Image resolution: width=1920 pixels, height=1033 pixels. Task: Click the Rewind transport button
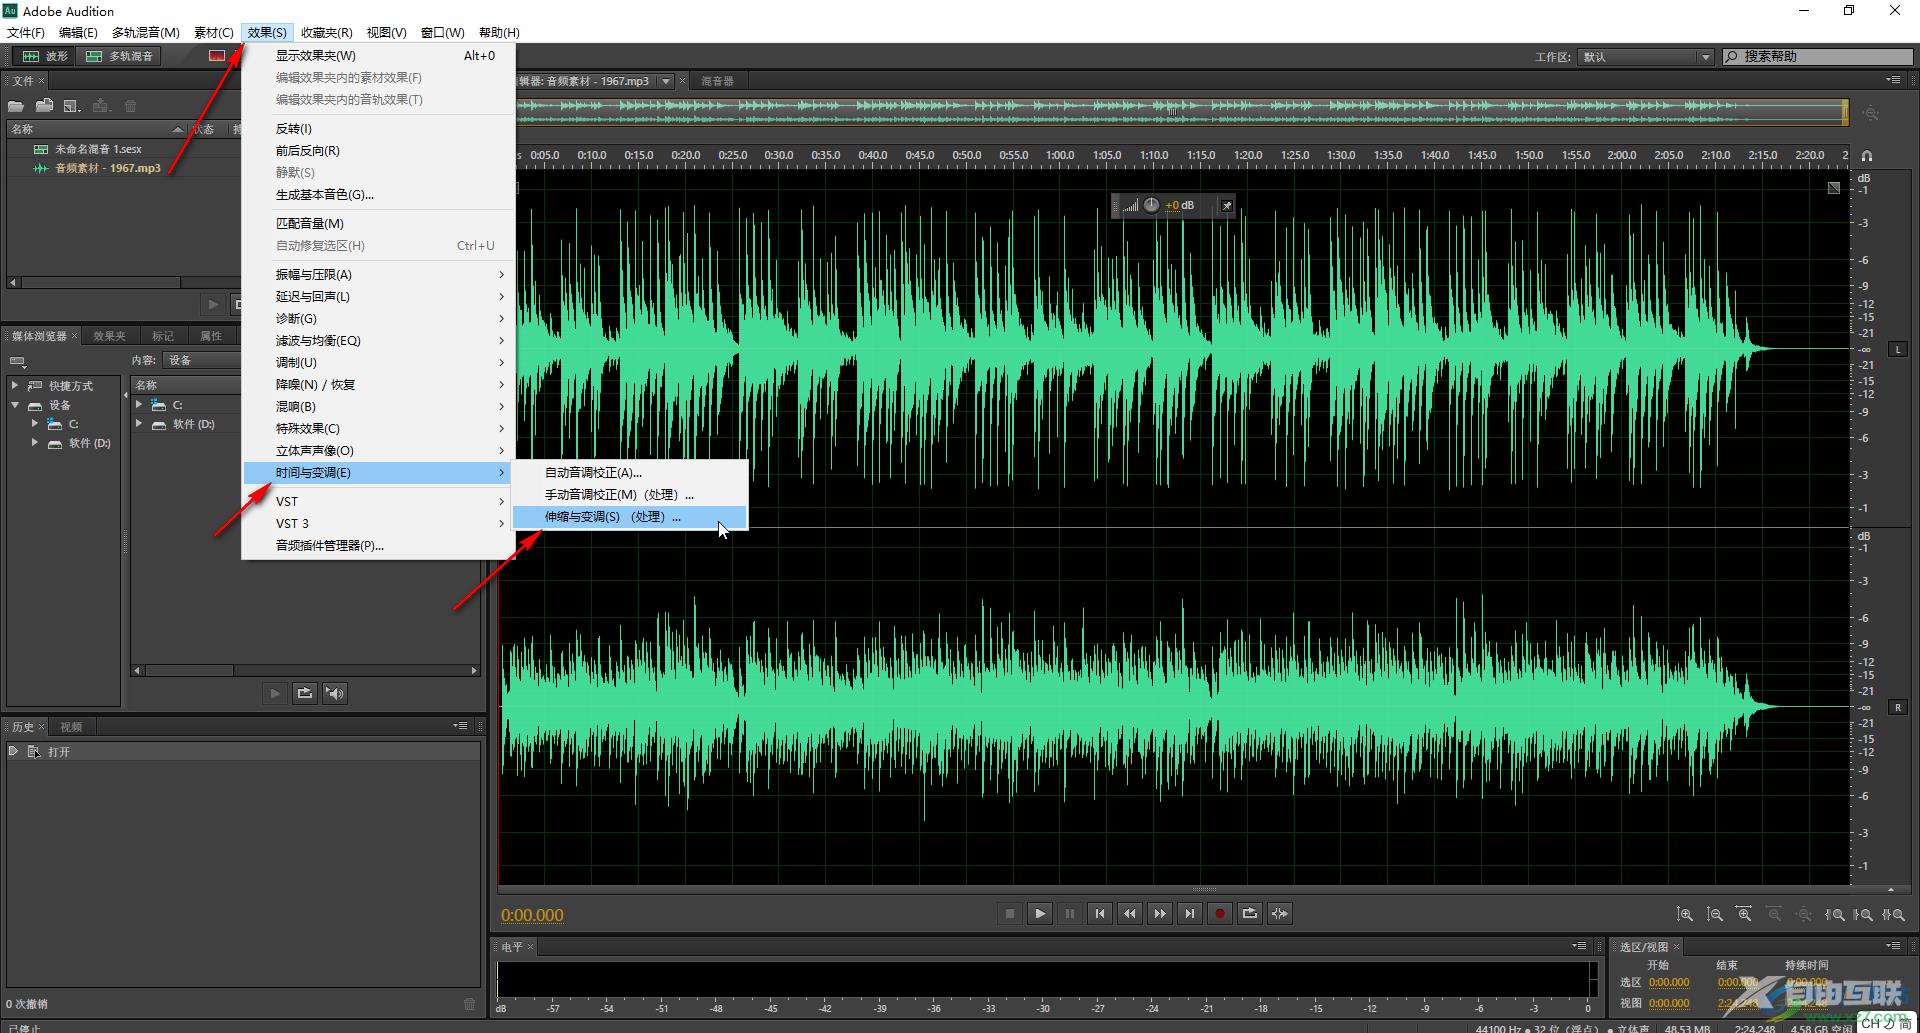[x=1130, y=913]
